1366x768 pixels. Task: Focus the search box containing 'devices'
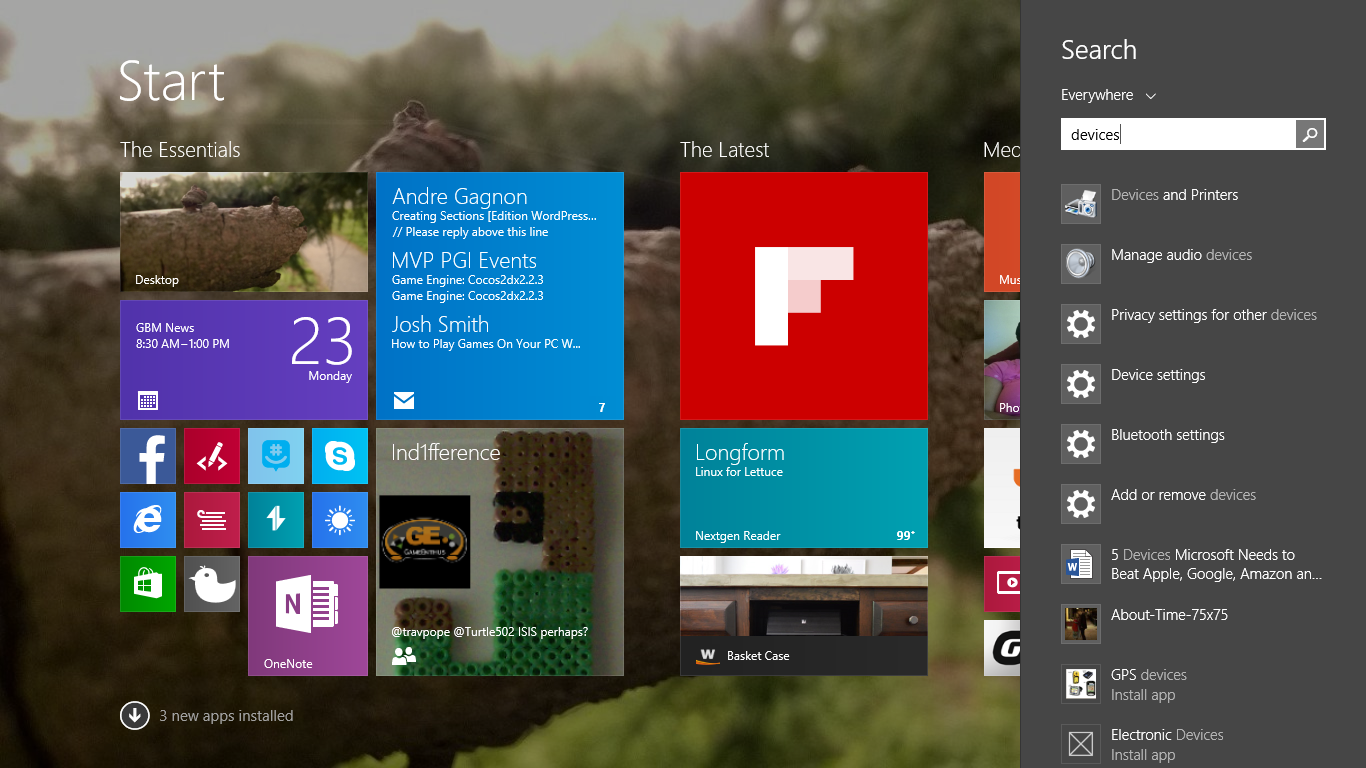point(1178,134)
